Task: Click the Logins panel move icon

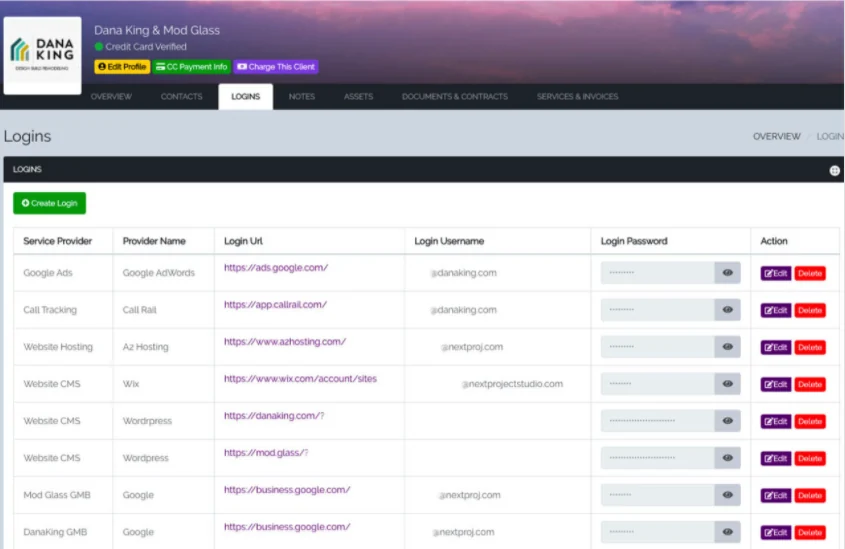Action: (x=834, y=170)
